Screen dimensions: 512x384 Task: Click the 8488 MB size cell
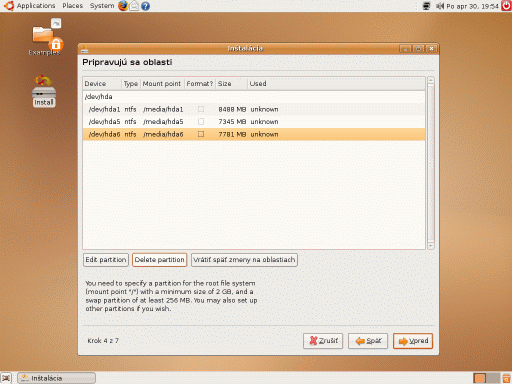tap(232, 109)
